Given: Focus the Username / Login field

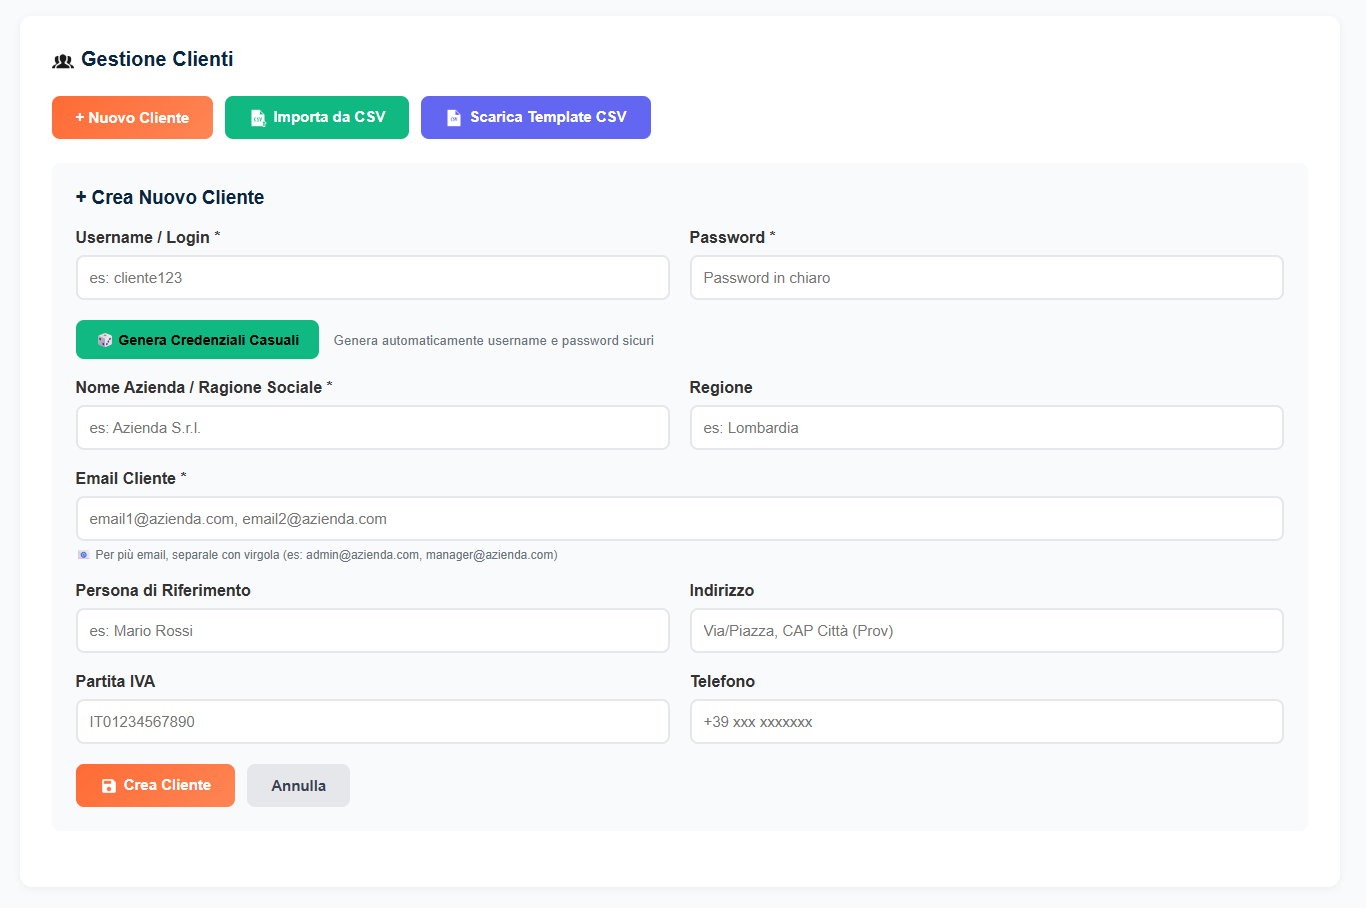Looking at the screenshot, I should (372, 277).
